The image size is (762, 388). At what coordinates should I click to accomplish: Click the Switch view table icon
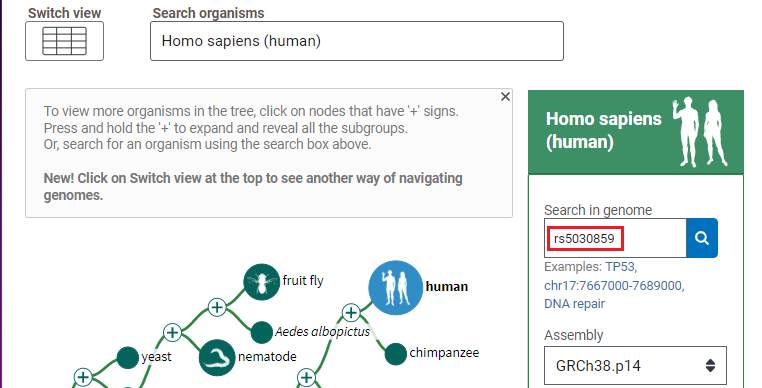tap(64, 41)
